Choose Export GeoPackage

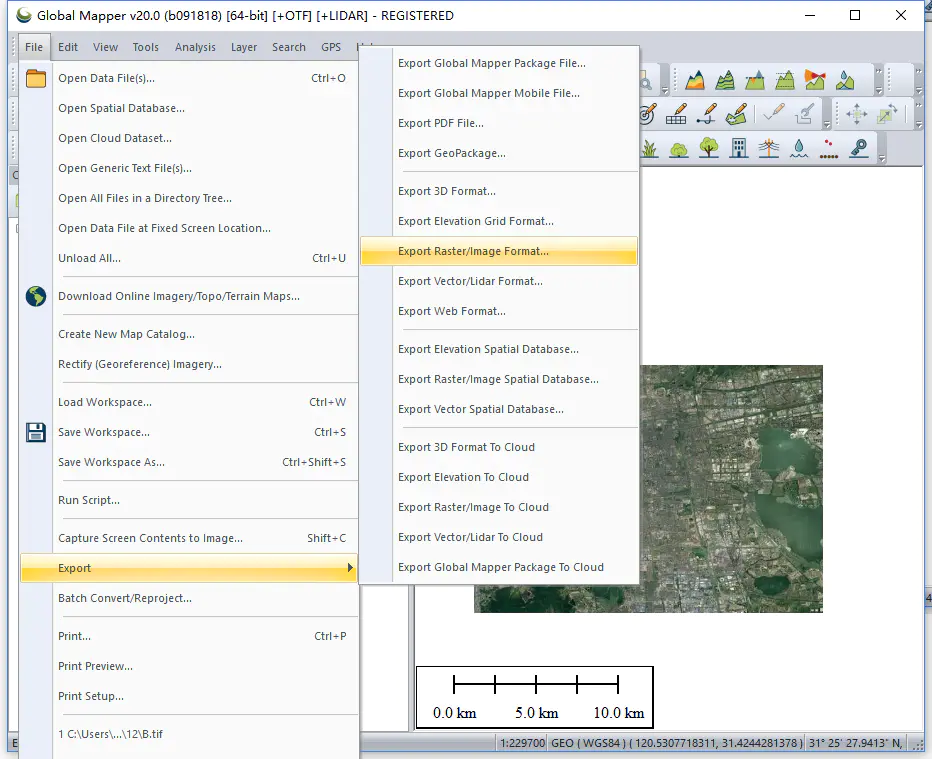[499, 153]
